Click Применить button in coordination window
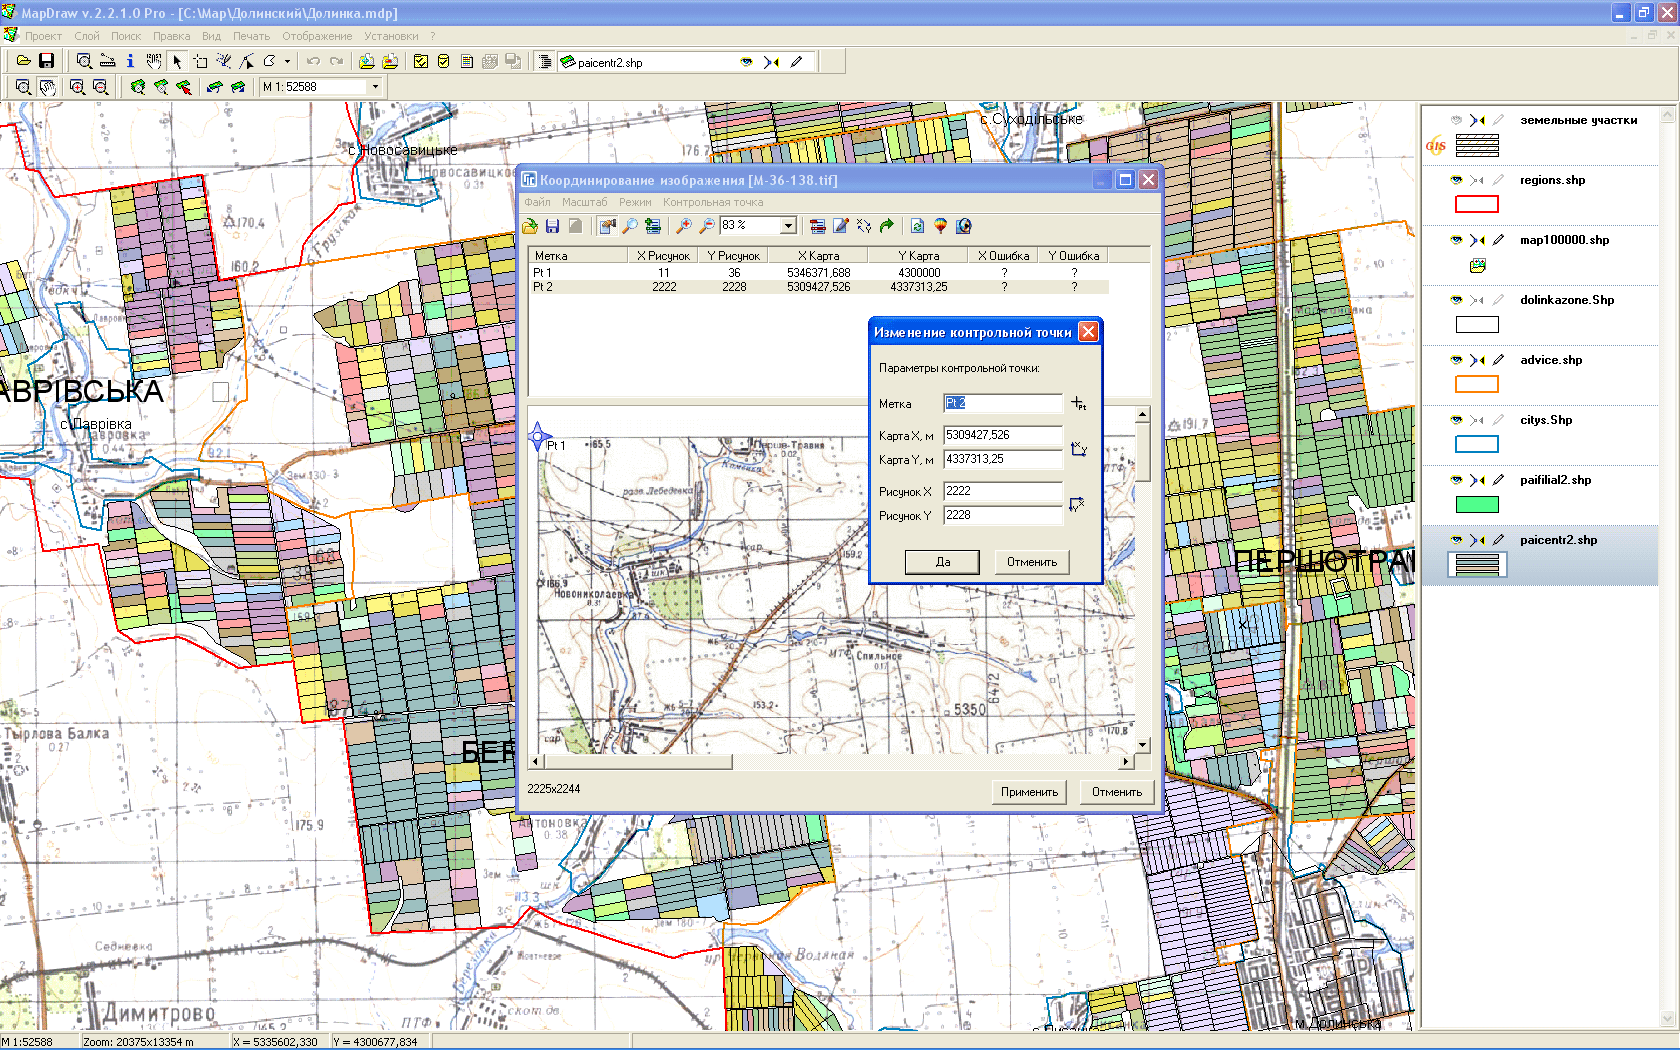 tap(1029, 792)
